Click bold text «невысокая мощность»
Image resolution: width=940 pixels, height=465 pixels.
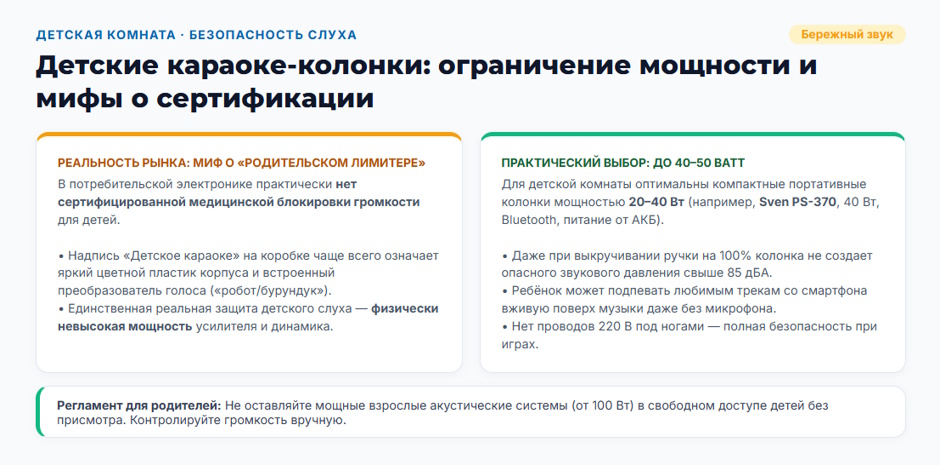125,327
